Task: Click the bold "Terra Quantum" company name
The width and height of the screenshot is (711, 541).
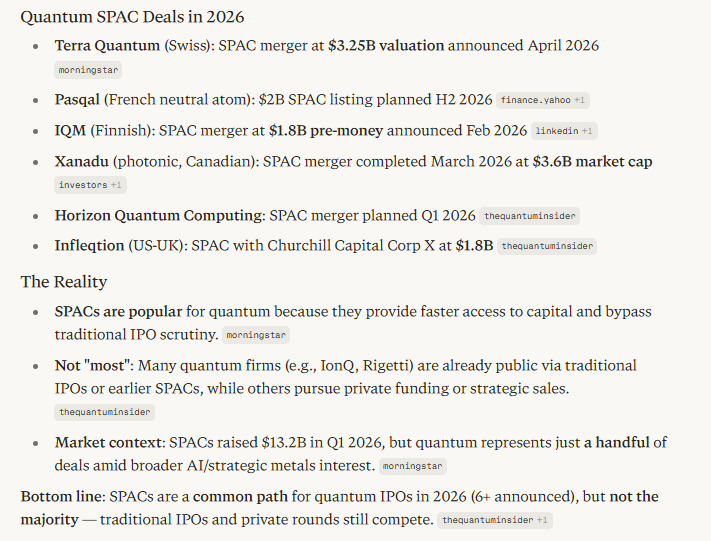Action: [x=107, y=46]
